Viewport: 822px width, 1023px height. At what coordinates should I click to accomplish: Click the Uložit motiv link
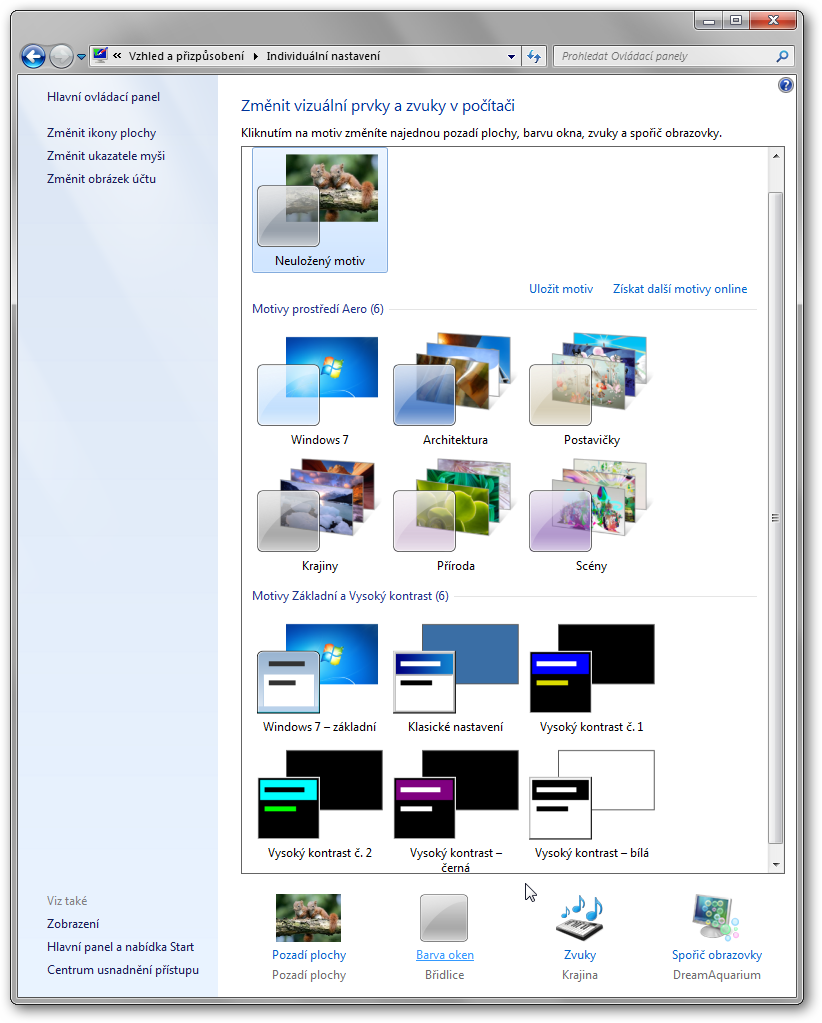click(561, 289)
